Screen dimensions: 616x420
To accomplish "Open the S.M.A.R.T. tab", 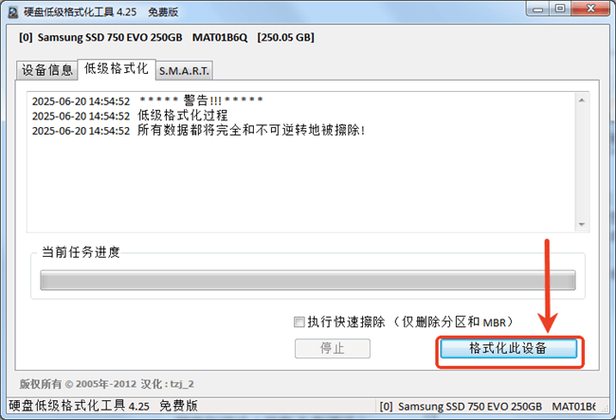I will (x=184, y=71).
